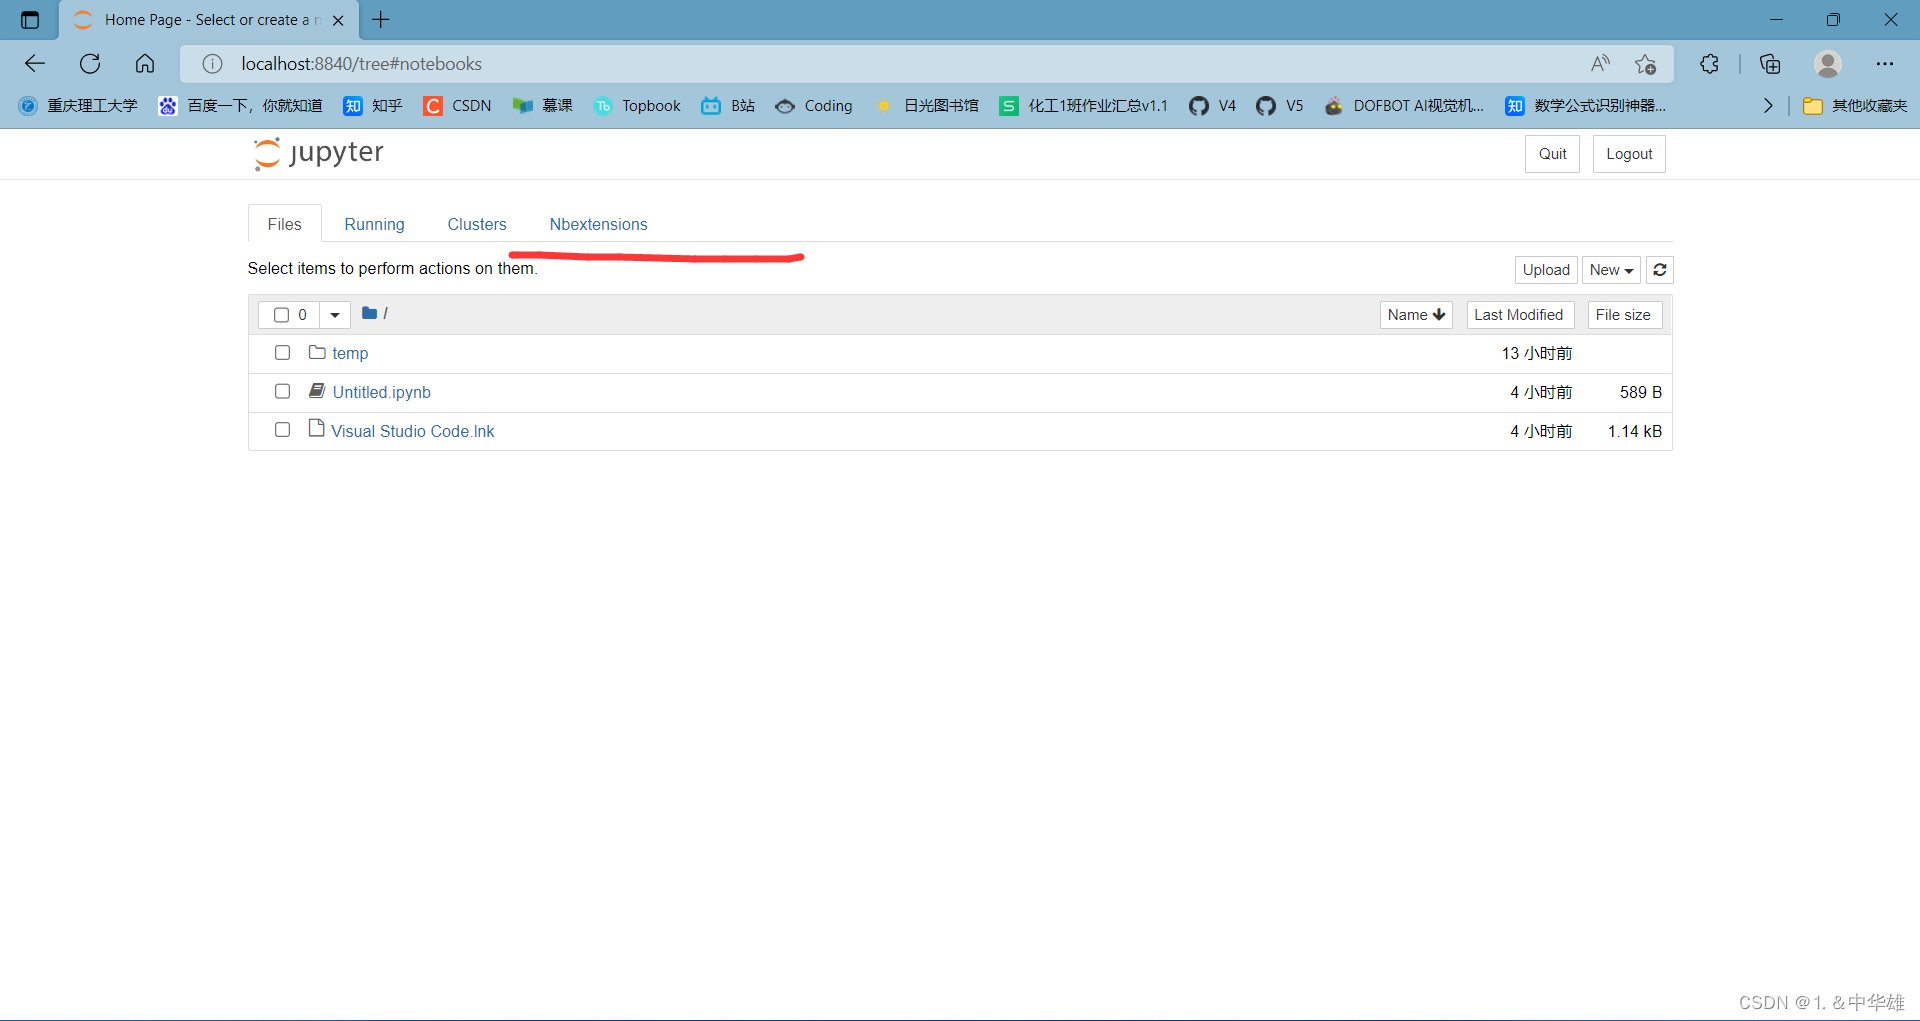The width and height of the screenshot is (1920, 1021).
Task: Open the browser collections icon
Action: pos(1770,64)
